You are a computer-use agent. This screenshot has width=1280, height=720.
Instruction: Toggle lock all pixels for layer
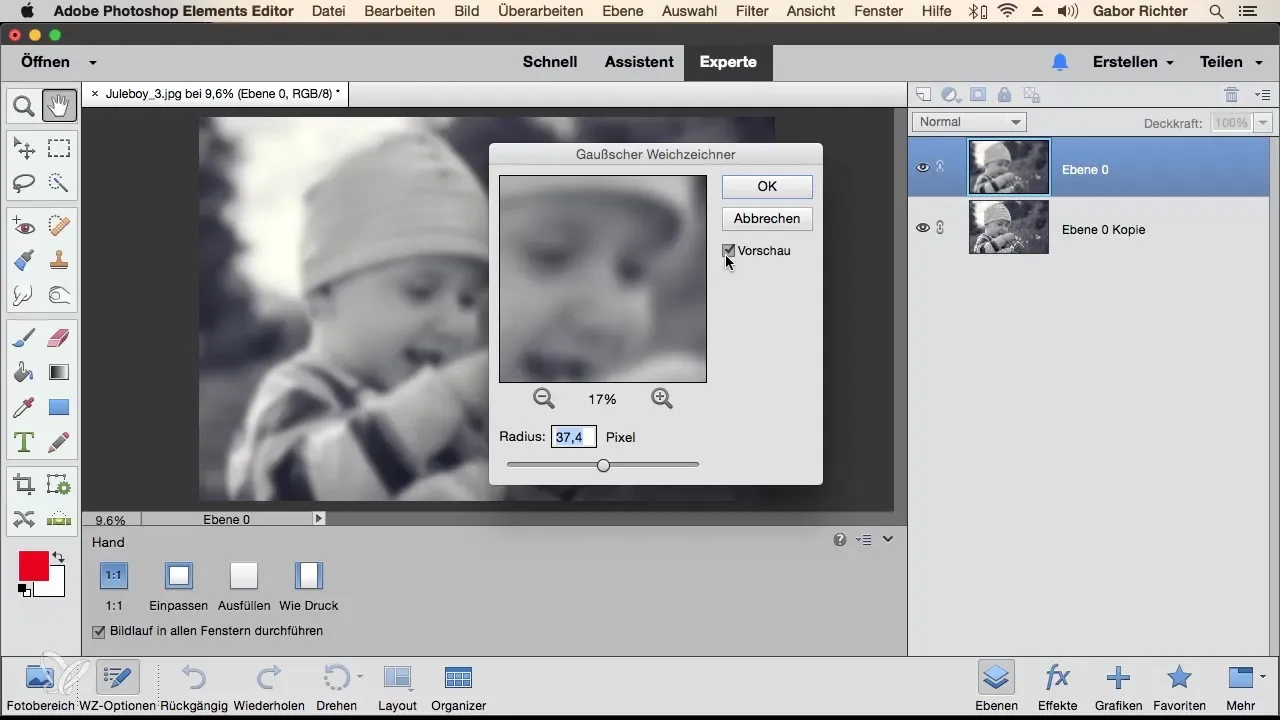pos(1004,95)
